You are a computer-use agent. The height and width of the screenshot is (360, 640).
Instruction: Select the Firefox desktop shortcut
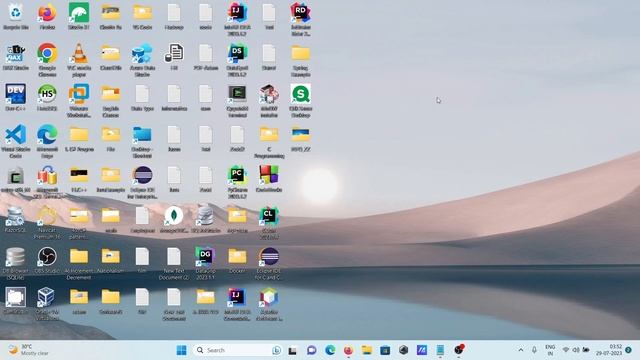[x=47, y=17]
